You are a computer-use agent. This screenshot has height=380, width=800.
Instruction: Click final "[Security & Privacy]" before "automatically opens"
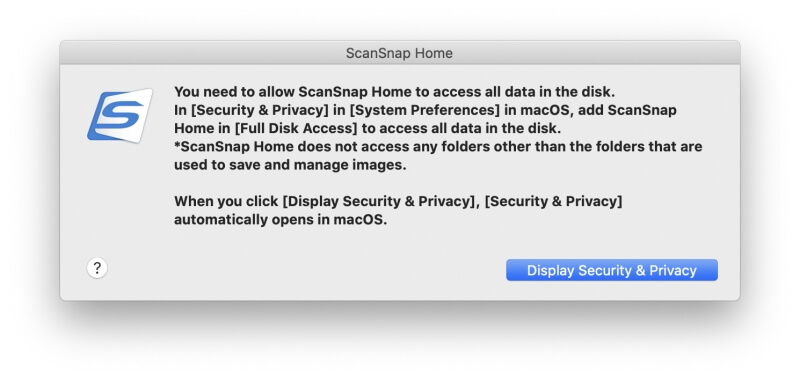554,201
